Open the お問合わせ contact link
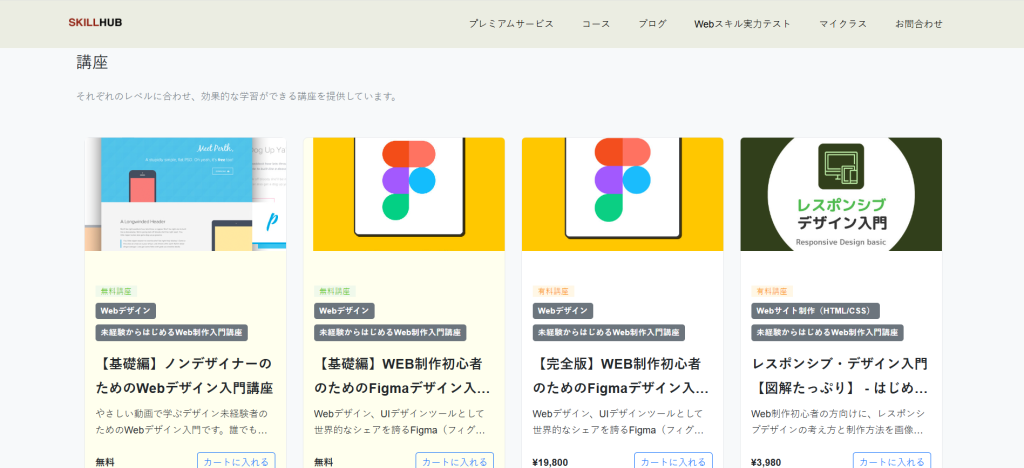The height and width of the screenshot is (468, 1024). (918, 24)
